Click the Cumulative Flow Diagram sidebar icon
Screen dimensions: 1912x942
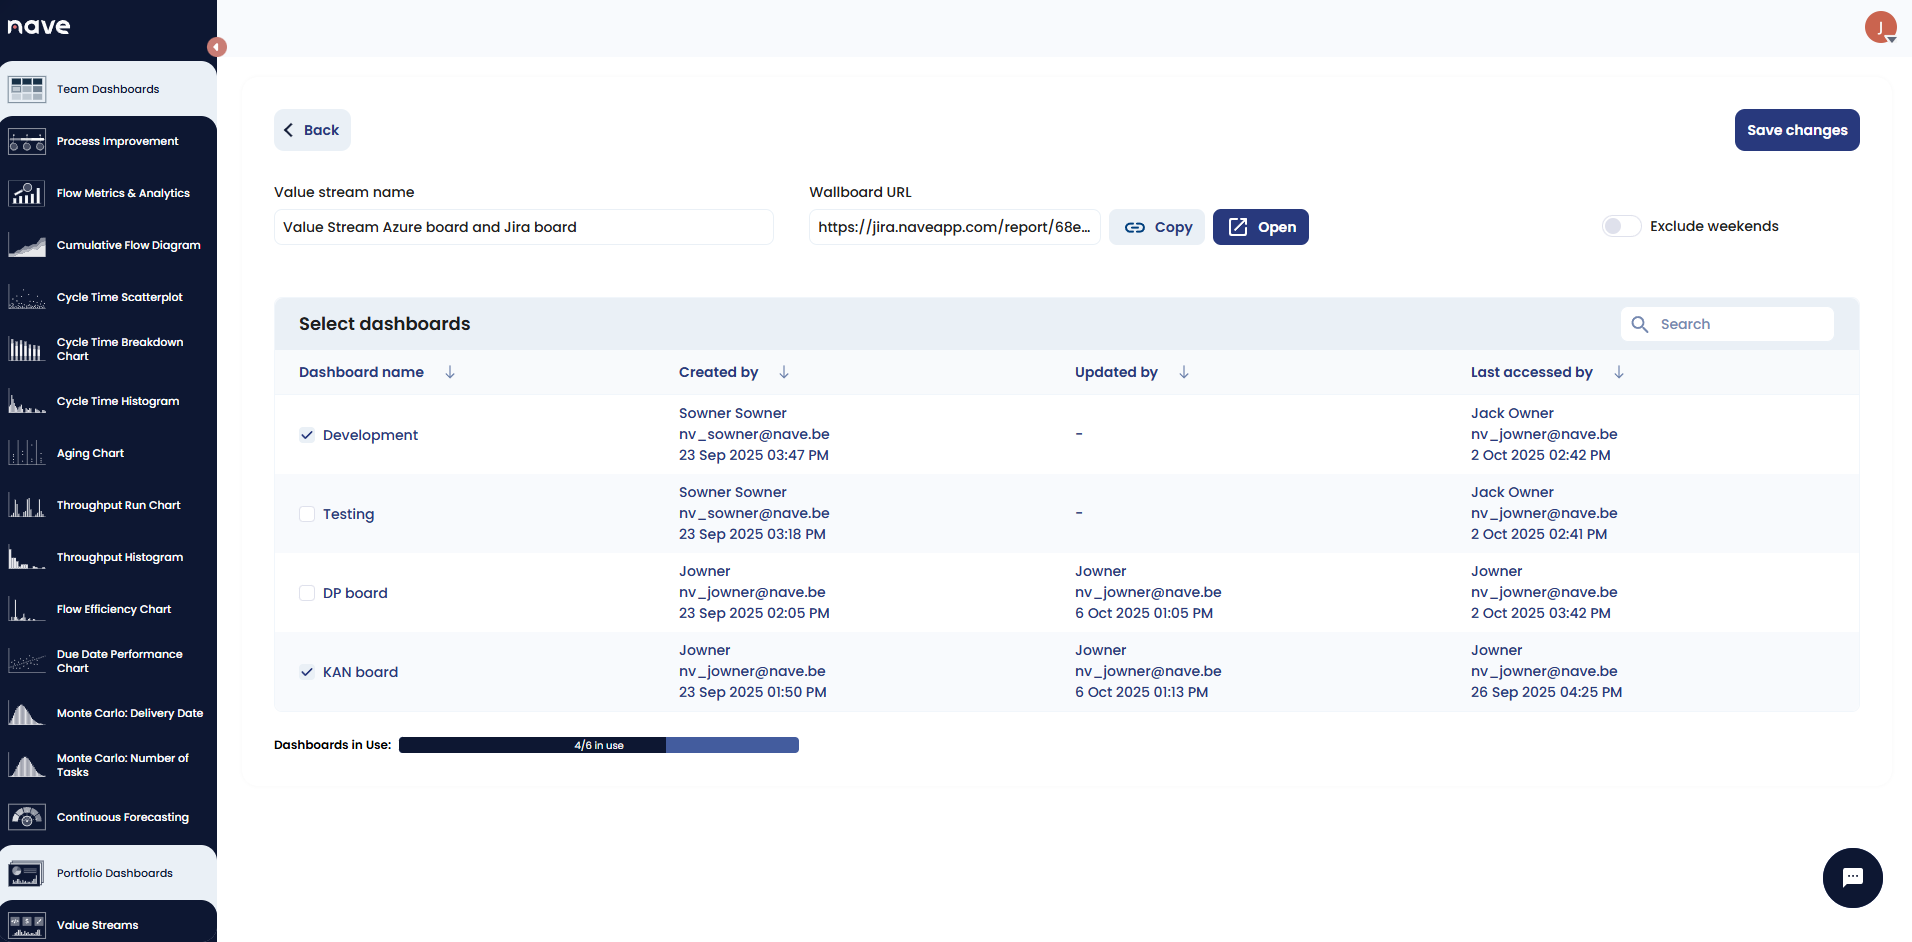point(27,245)
